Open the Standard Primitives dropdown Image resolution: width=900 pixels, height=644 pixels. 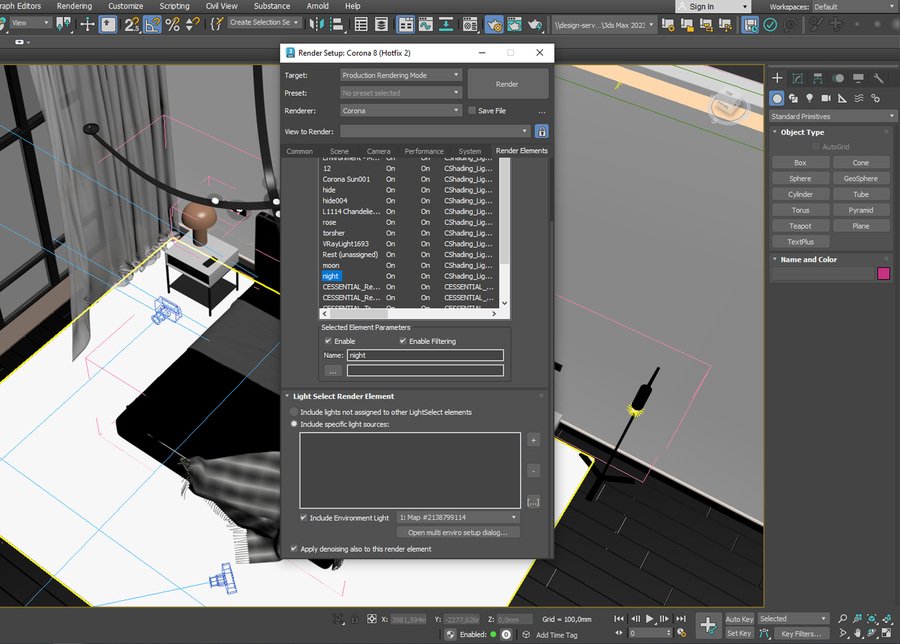coord(832,116)
